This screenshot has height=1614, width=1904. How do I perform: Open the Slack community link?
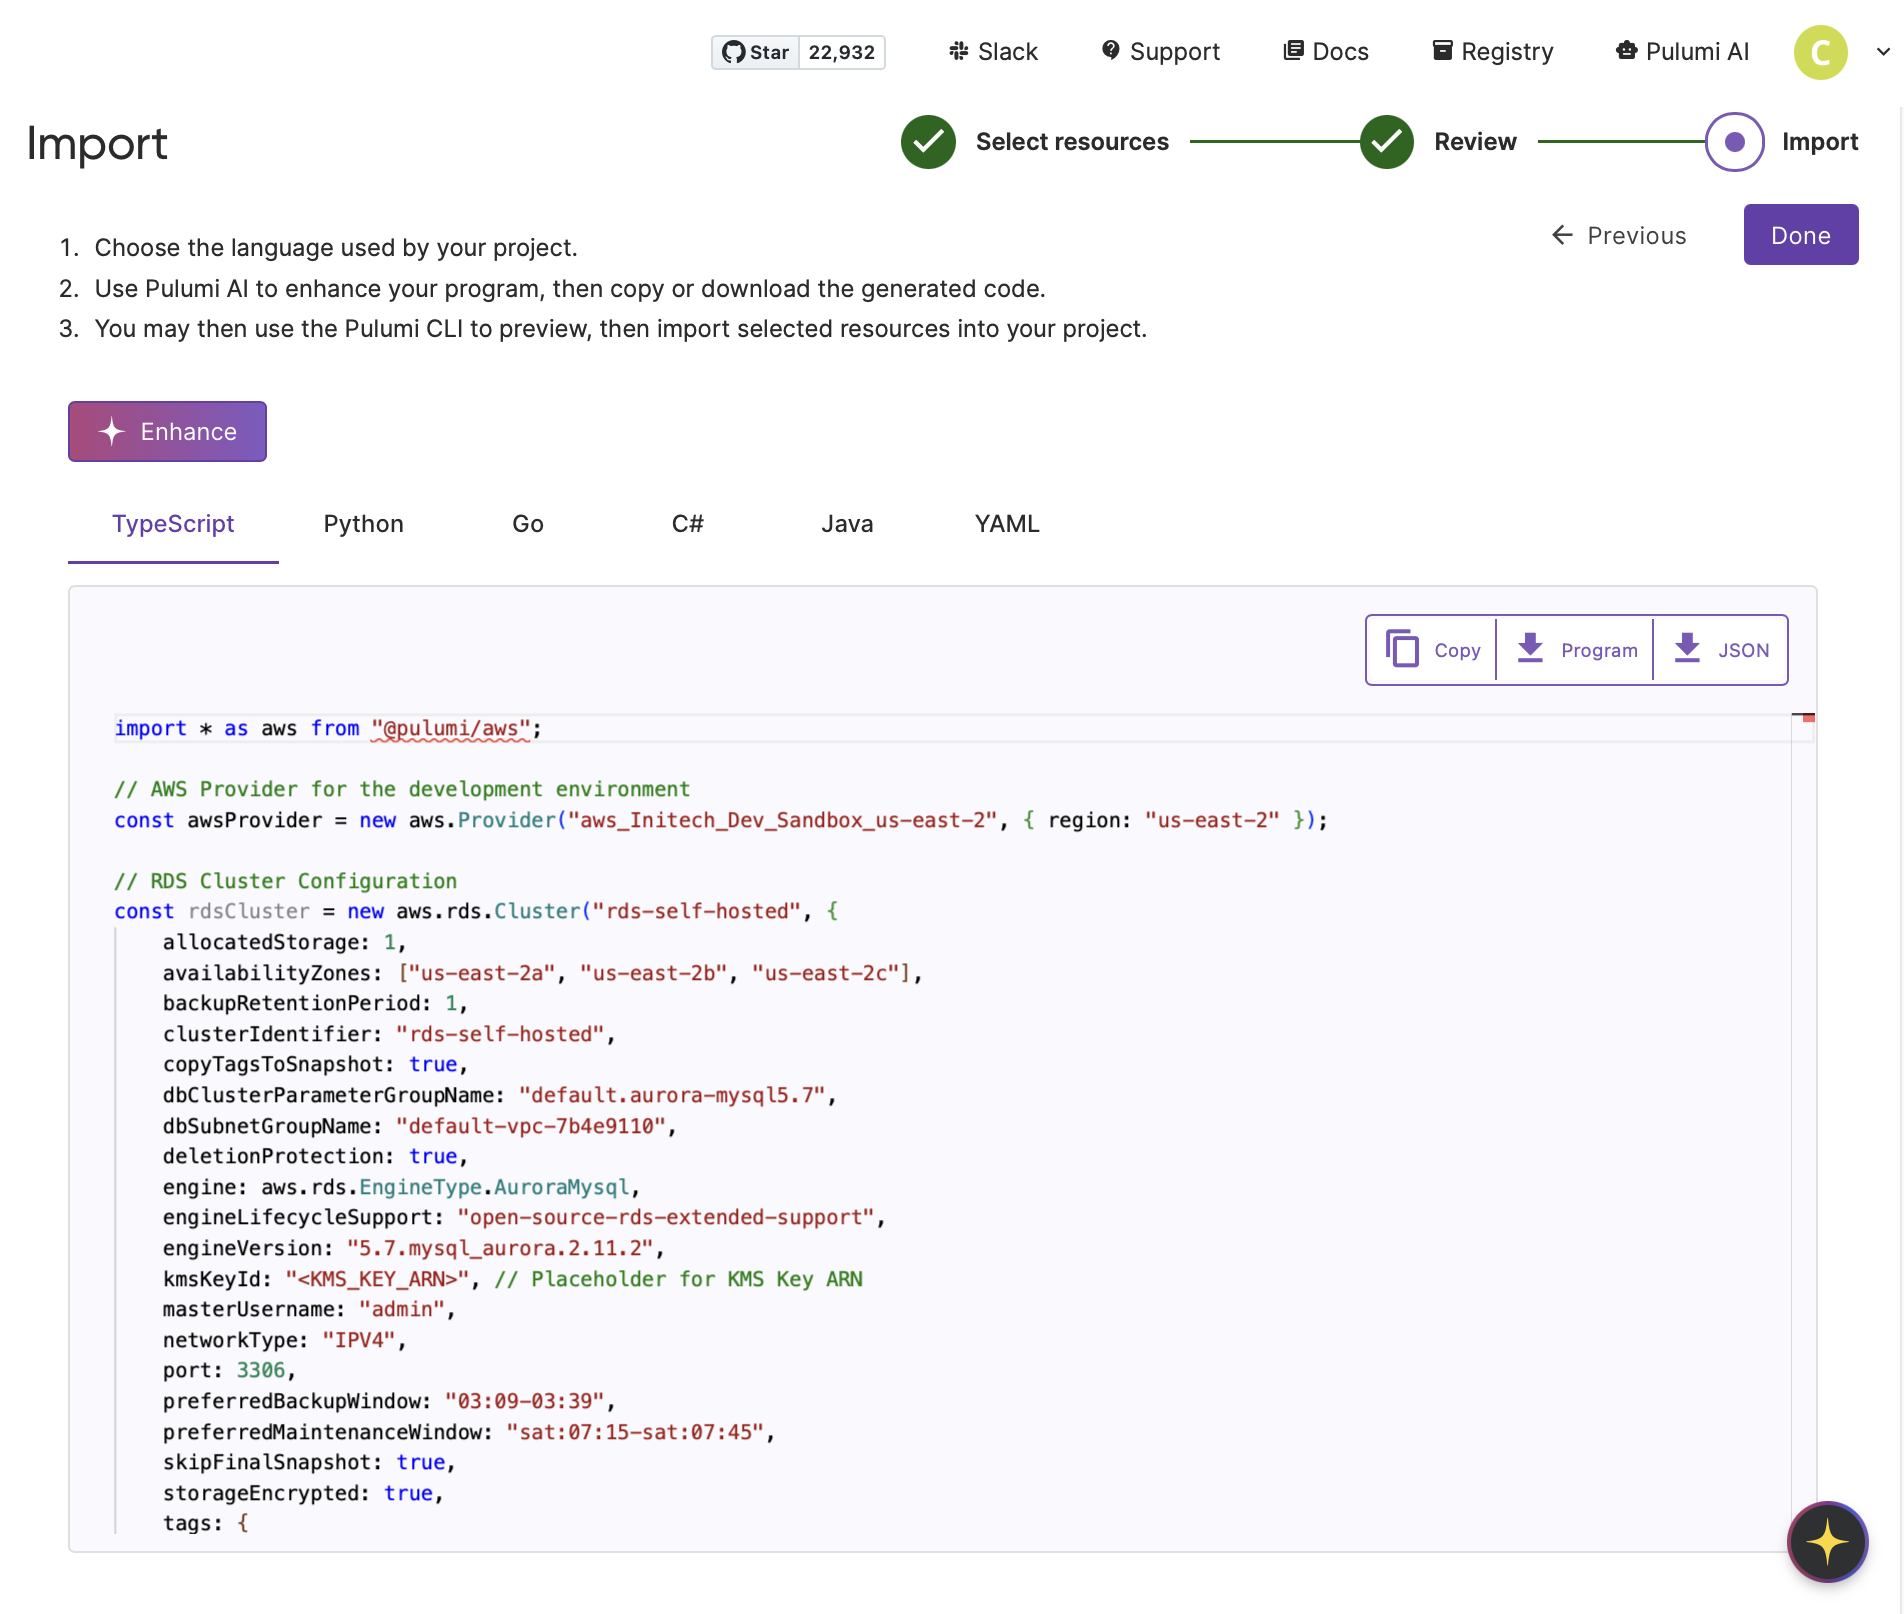point(993,52)
